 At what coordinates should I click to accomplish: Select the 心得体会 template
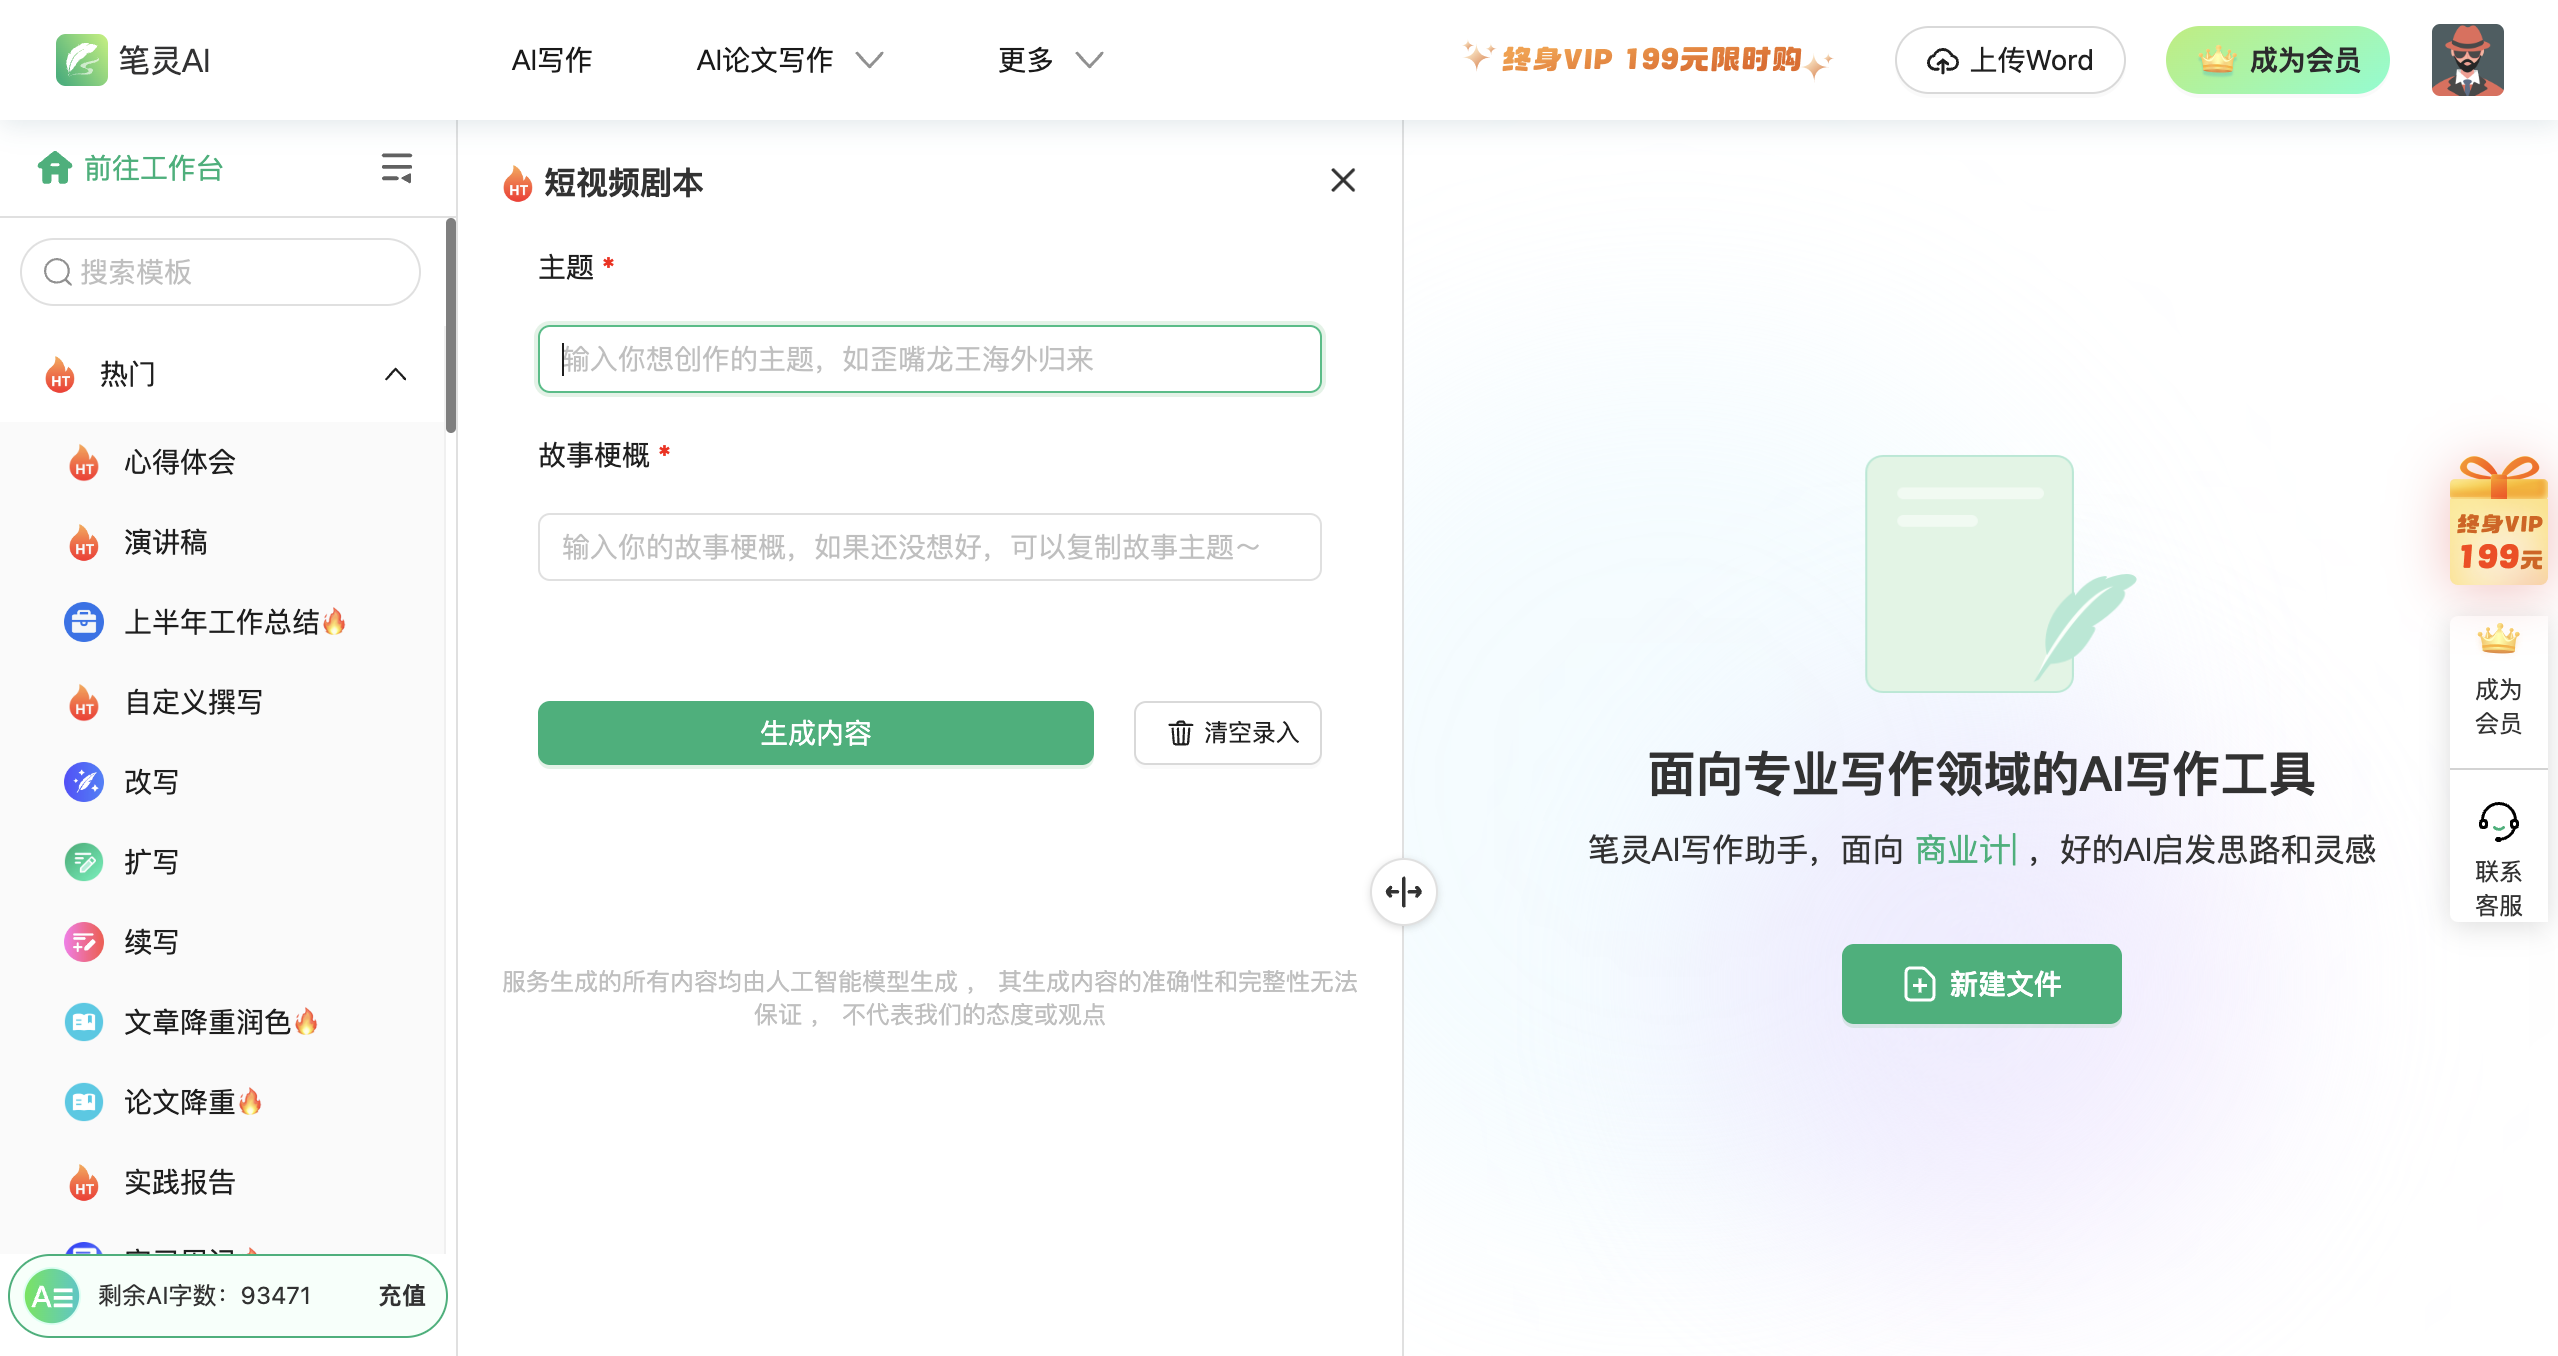(x=180, y=462)
